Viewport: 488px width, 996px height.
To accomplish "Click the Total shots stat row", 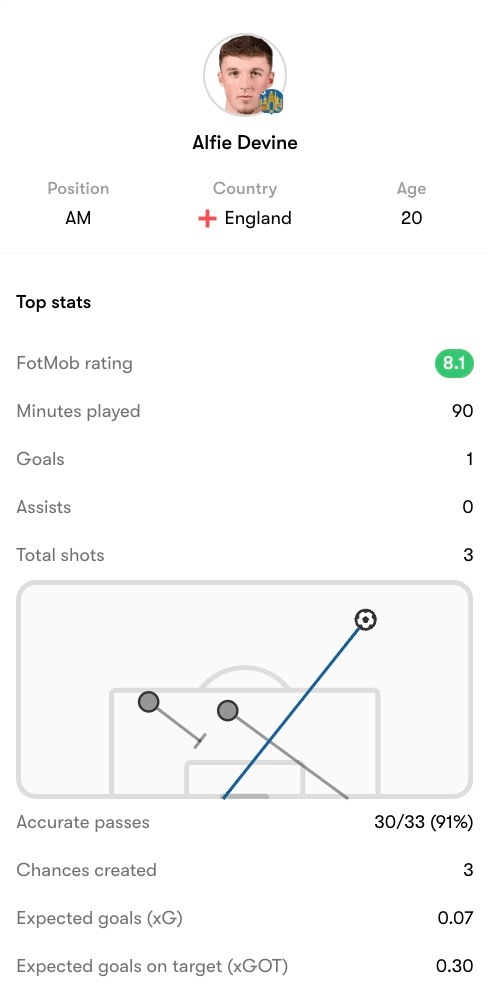I will [x=245, y=555].
